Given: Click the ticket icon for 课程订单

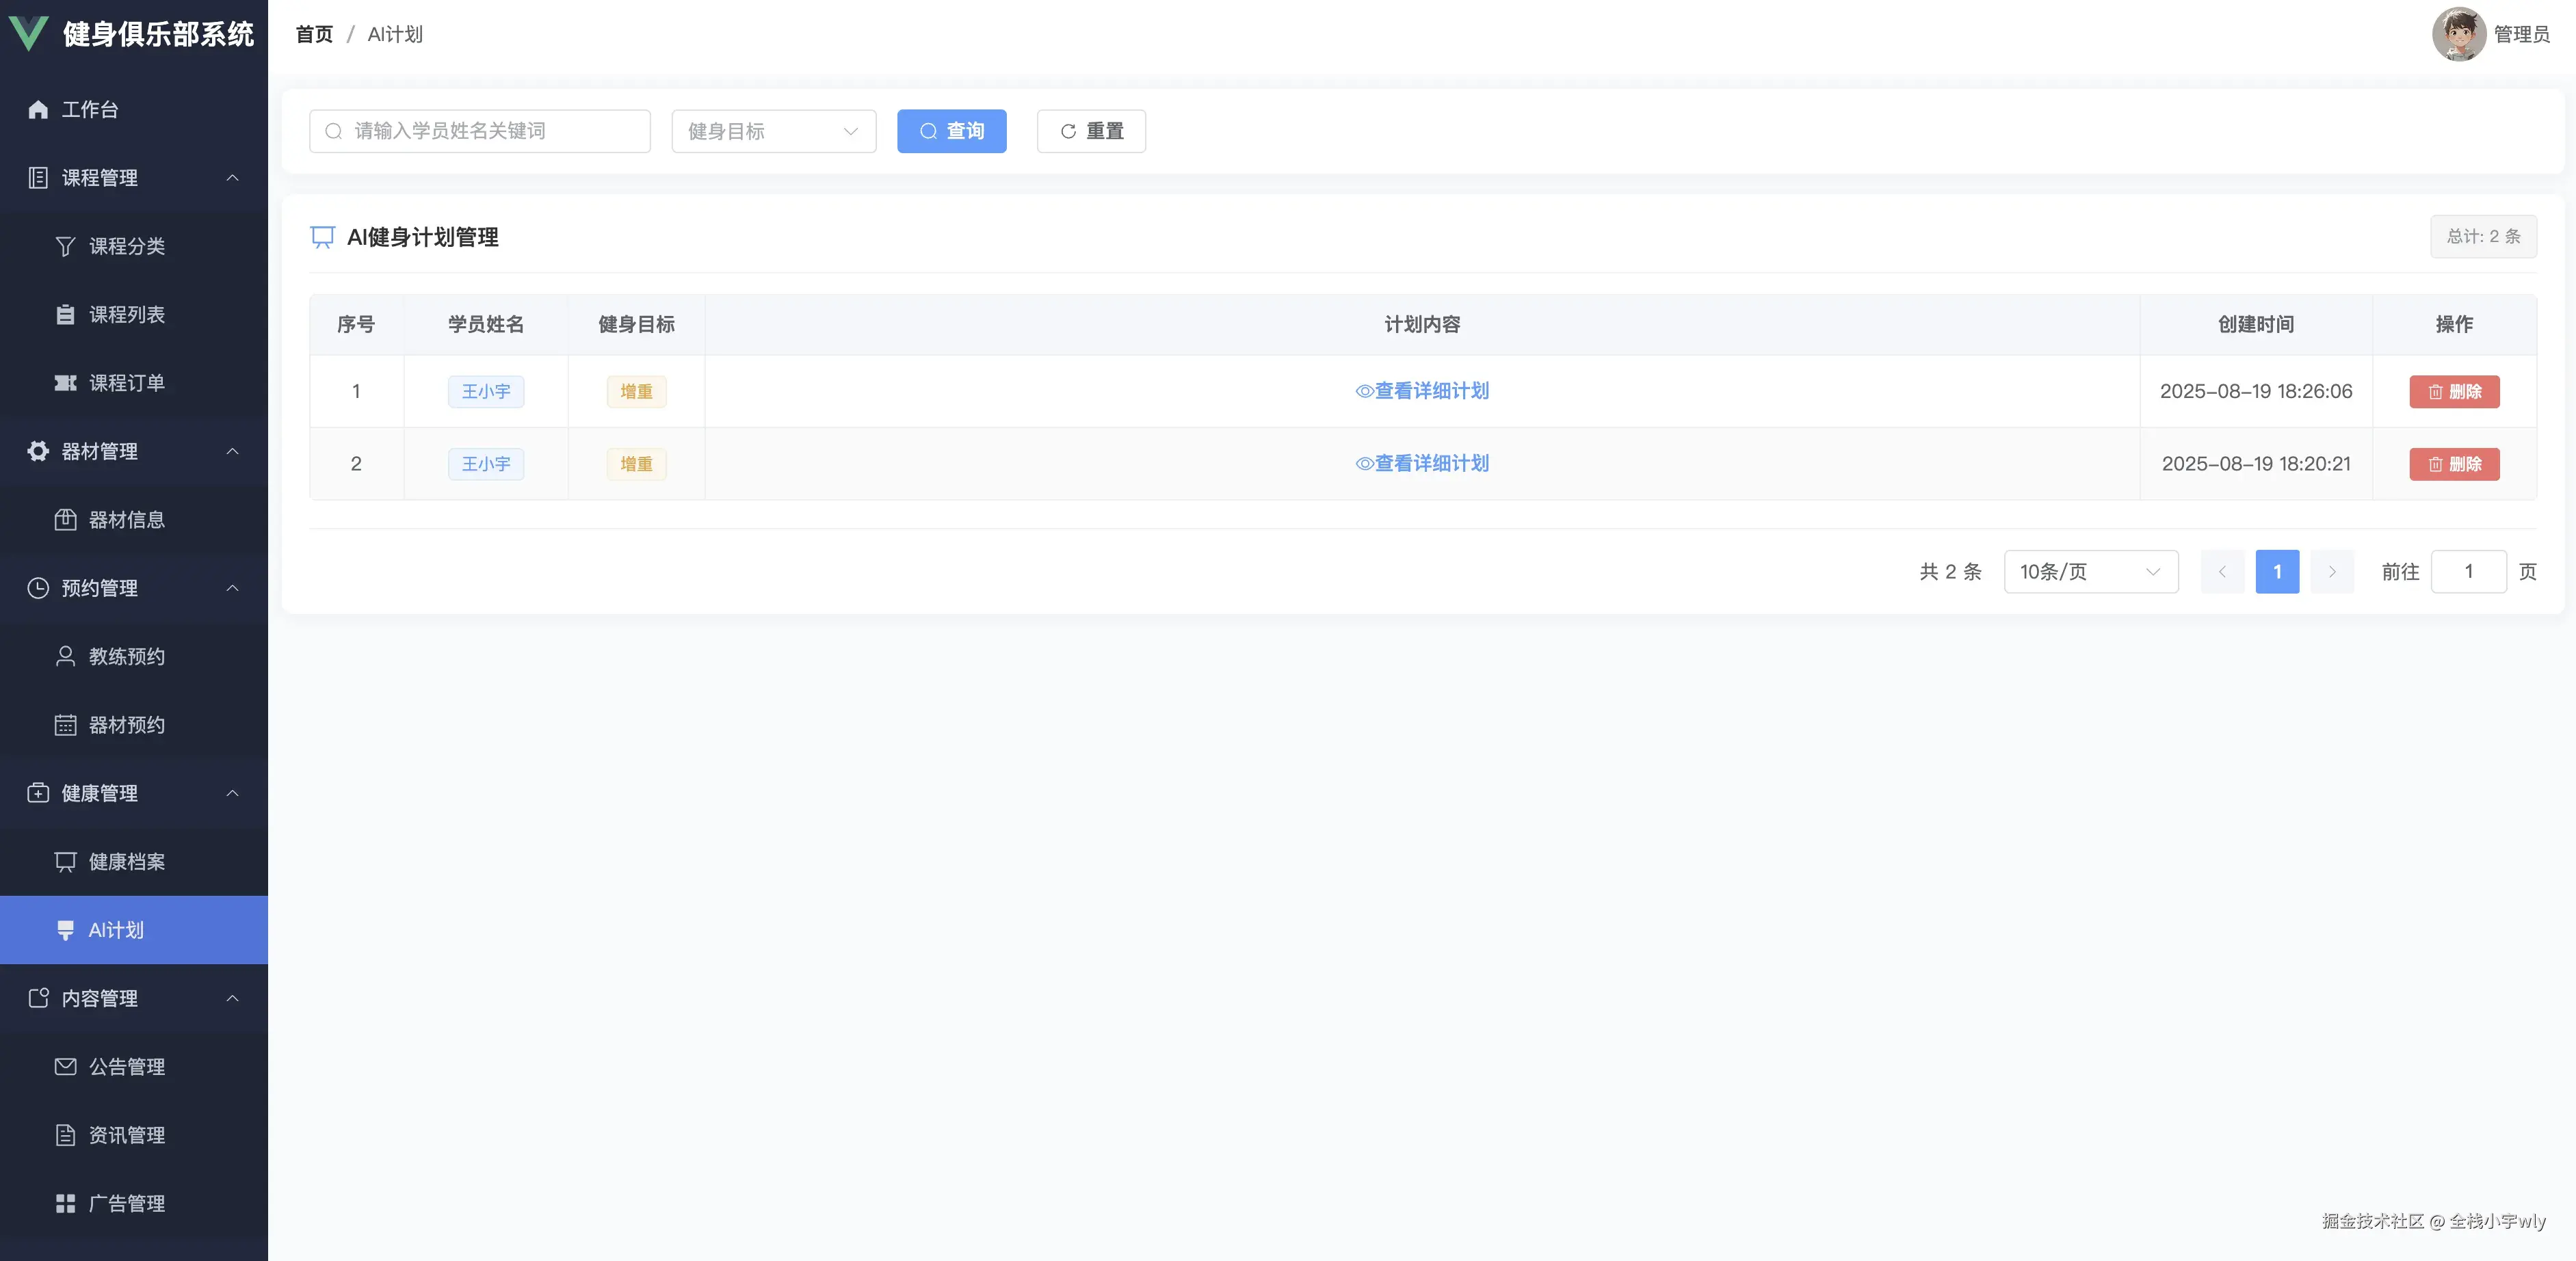Looking at the screenshot, I should point(65,383).
